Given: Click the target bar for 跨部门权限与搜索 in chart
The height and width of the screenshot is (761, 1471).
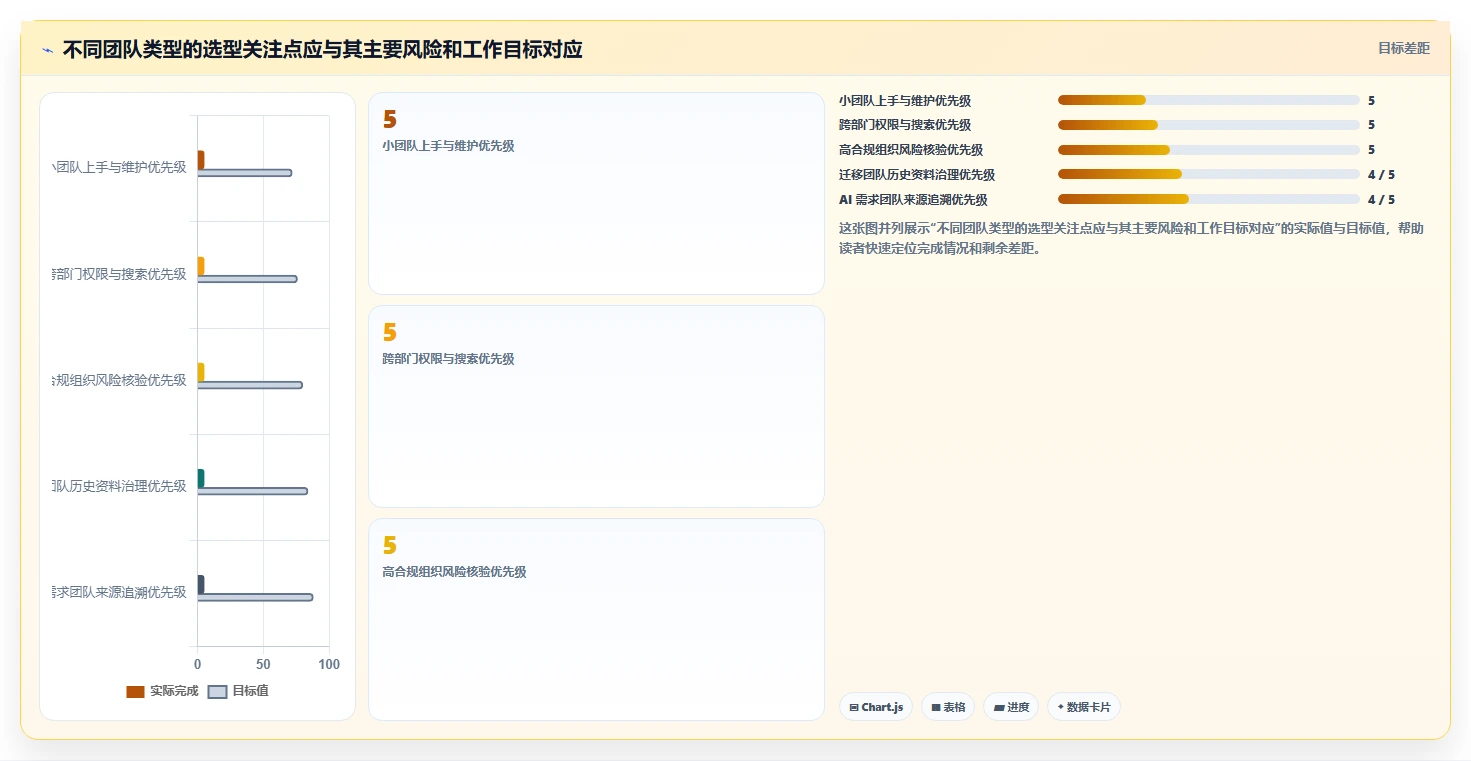Looking at the screenshot, I should point(247,279).
